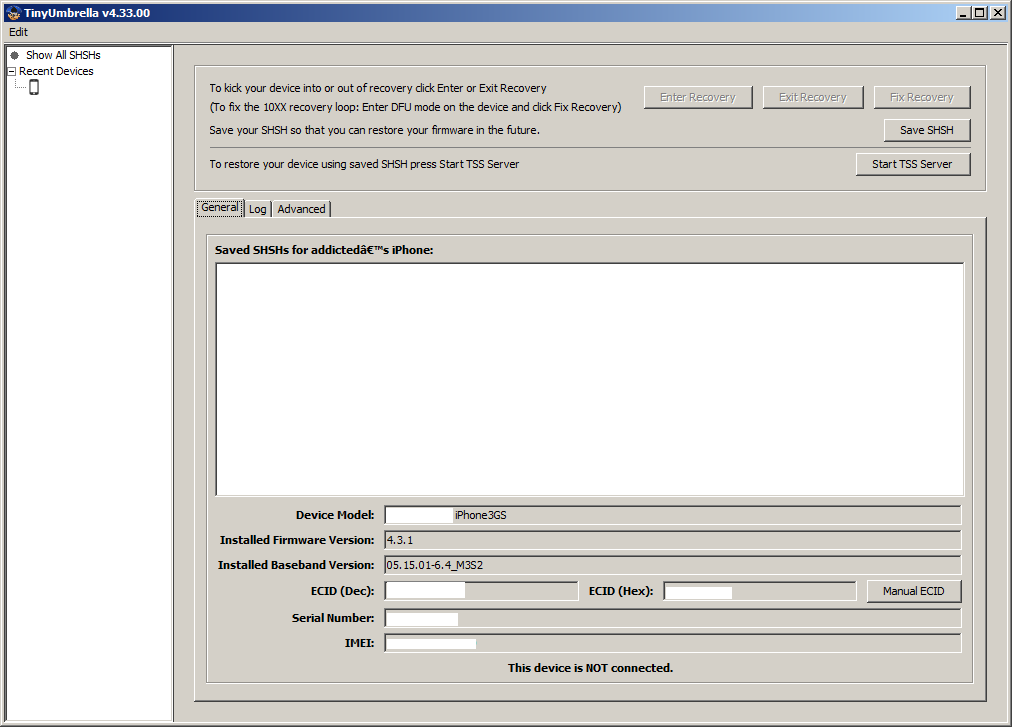
Task: Close the TinyUmbrella window
Action: [x=997, y=13]
